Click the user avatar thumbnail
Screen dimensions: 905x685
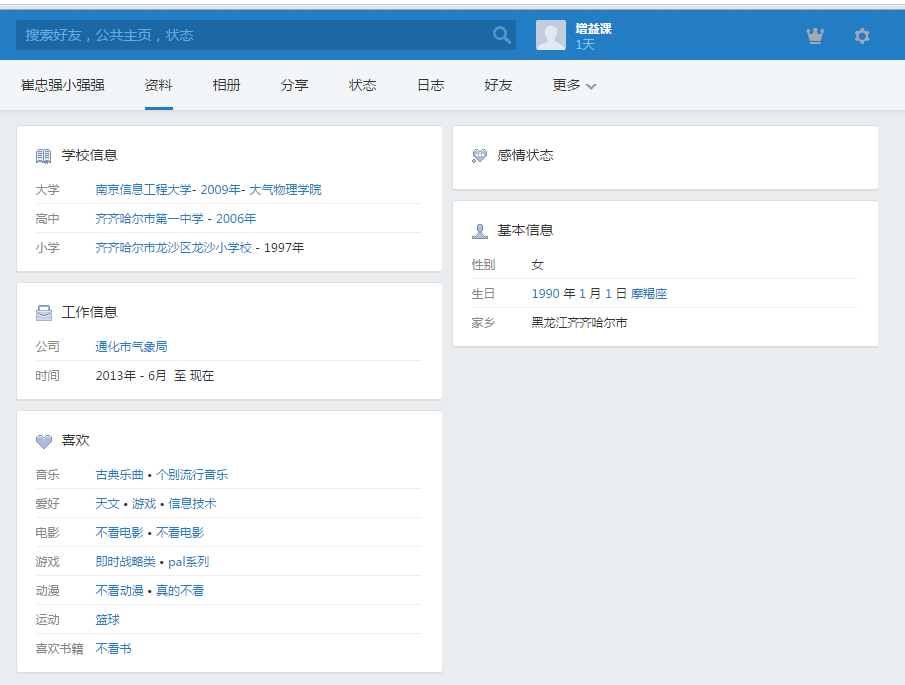tap(551, 35)
